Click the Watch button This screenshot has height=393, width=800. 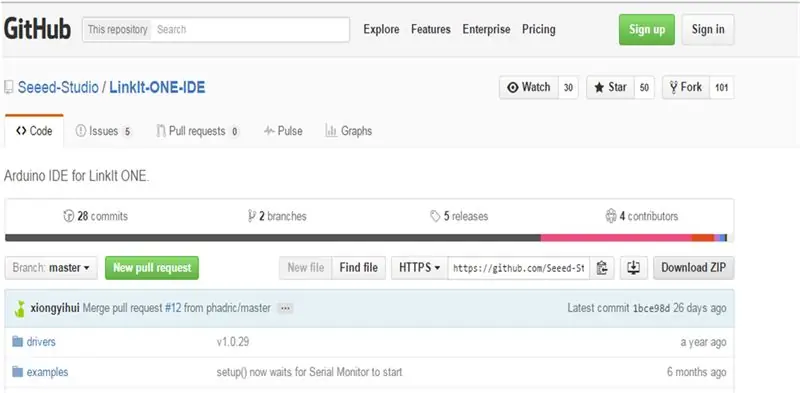(529, 87)
